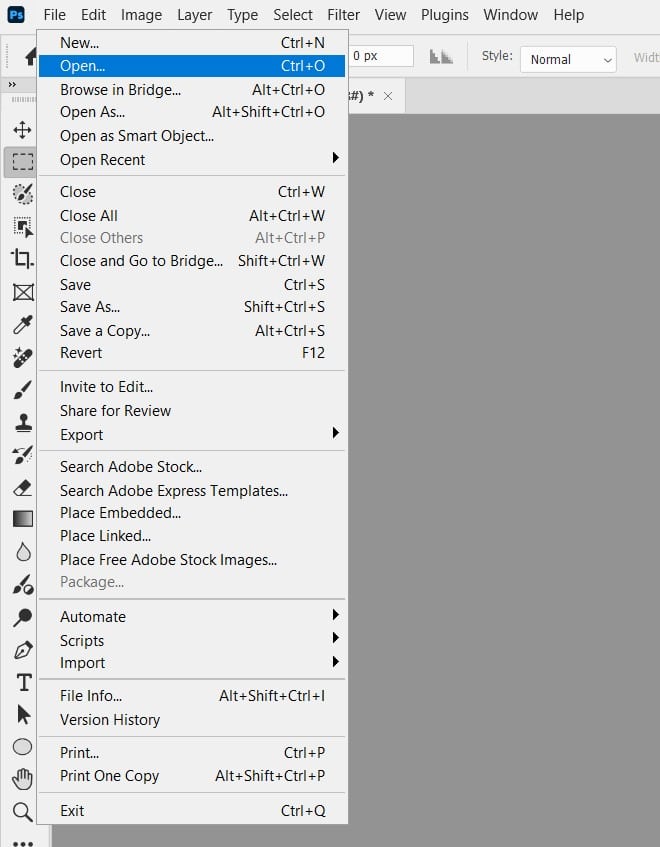This screenshot has width=660, height=847.
Task: Choose Share for Review
Action: pyautogui.click(x=192, y=411)
